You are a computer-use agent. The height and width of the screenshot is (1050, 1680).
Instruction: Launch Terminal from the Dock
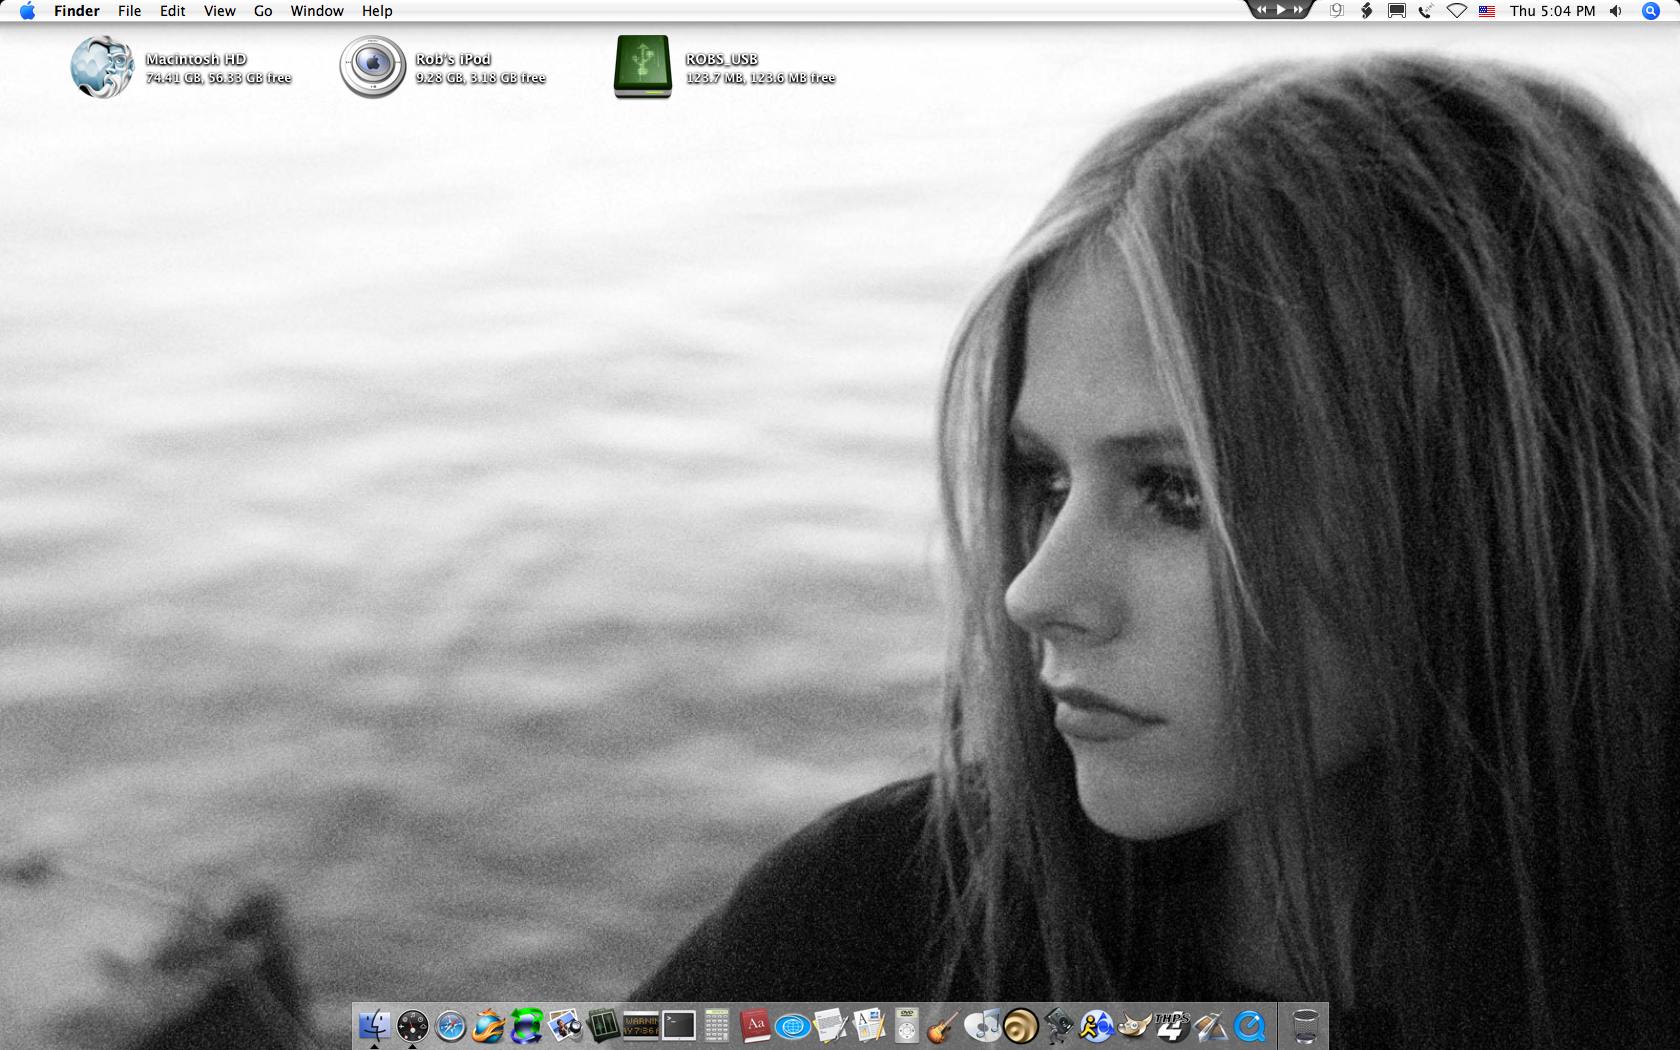pyautogui.click(x=679, y=1026)
